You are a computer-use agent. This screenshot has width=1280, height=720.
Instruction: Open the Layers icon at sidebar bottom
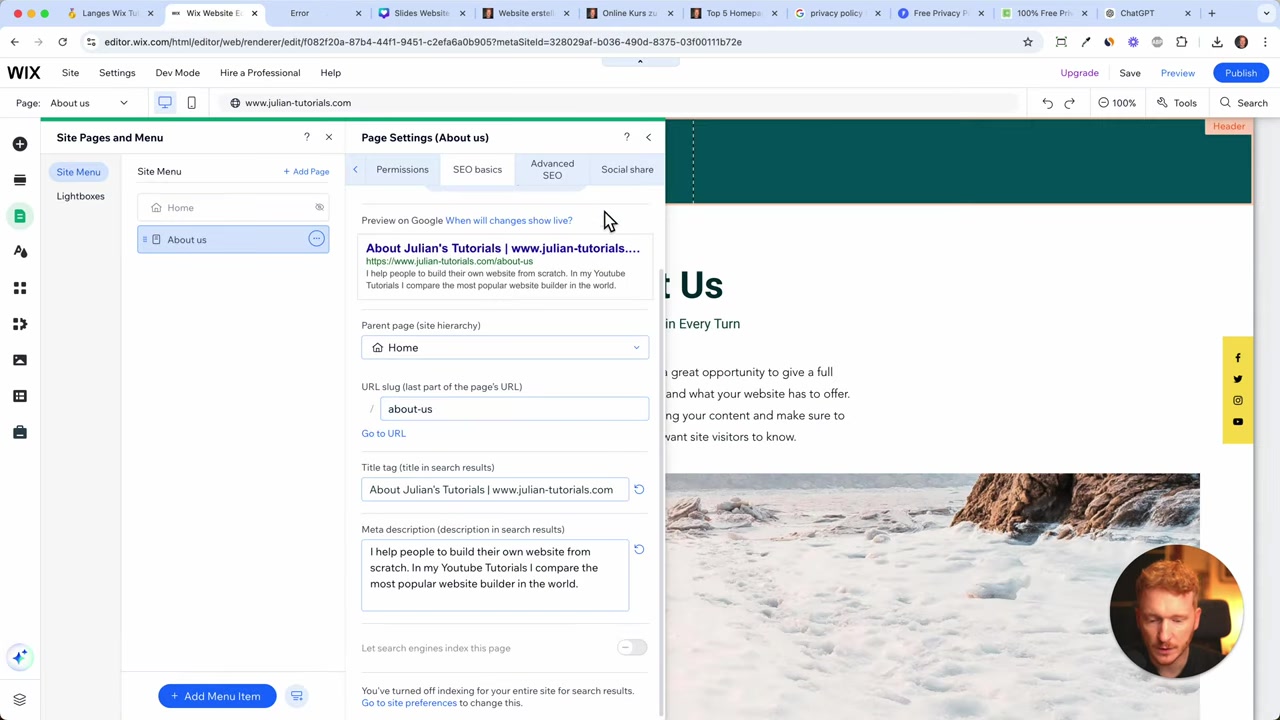pos(20,699)
